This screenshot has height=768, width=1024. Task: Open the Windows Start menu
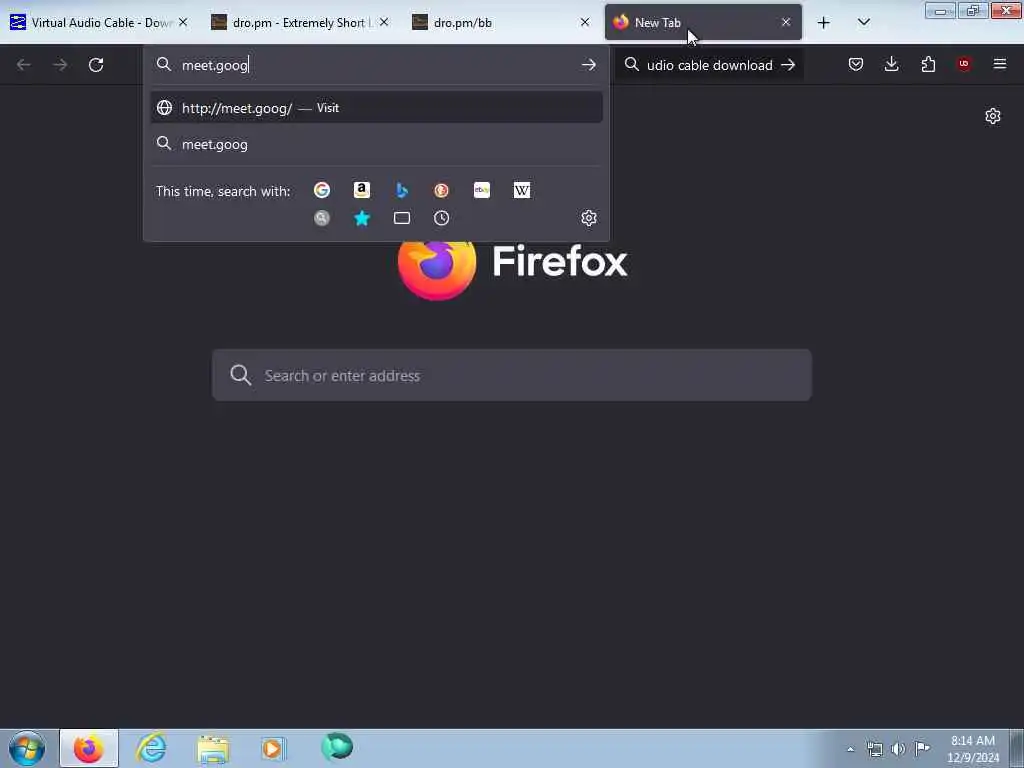click(27, 748)
